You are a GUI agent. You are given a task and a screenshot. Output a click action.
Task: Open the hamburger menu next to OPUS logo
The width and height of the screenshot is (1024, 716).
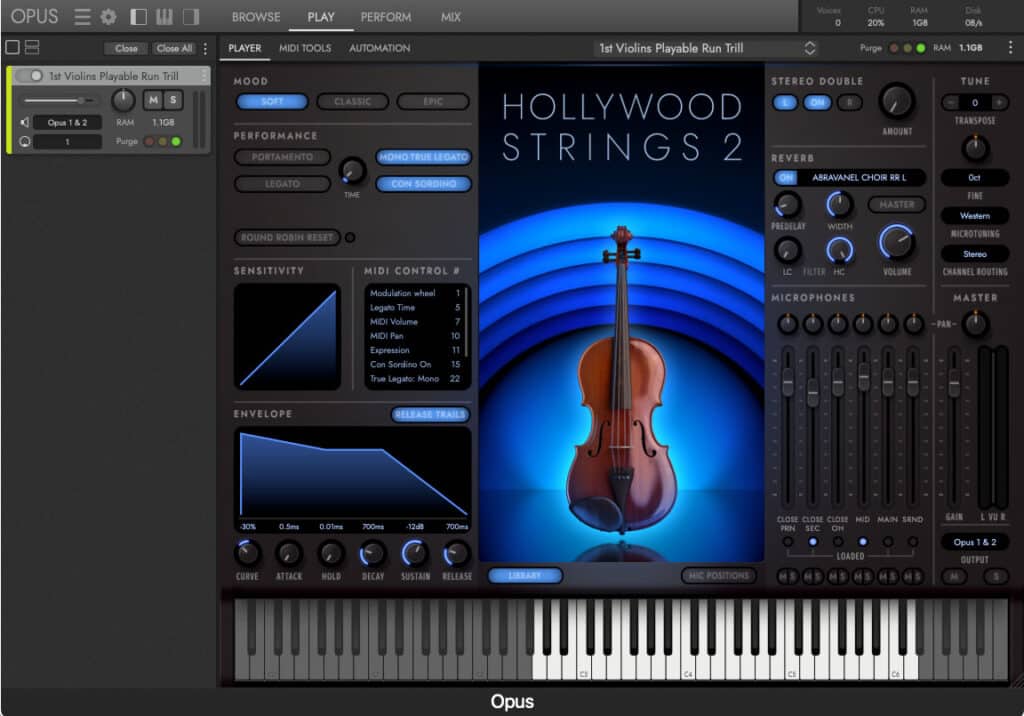pyautogui.click(x=80, y=17)
